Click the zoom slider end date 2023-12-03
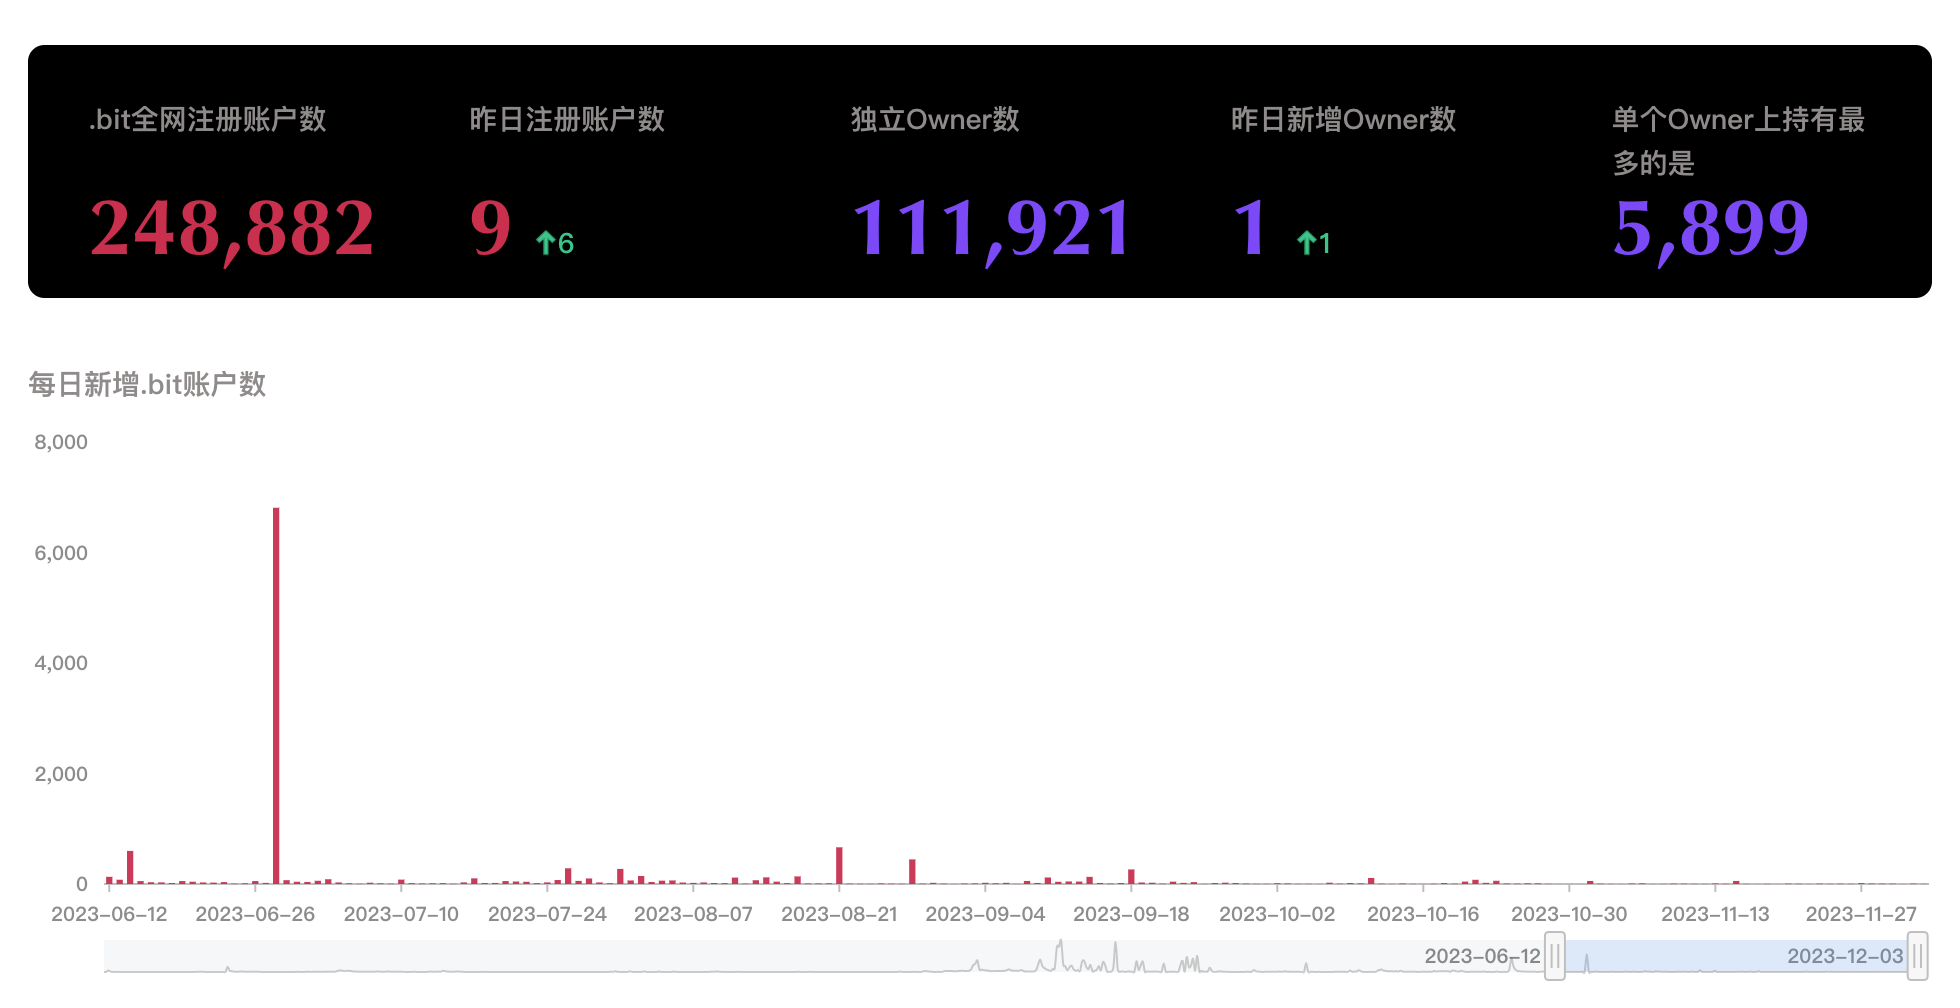The height and width of the screenshot is (1008, 1960). coord(1845,956)
